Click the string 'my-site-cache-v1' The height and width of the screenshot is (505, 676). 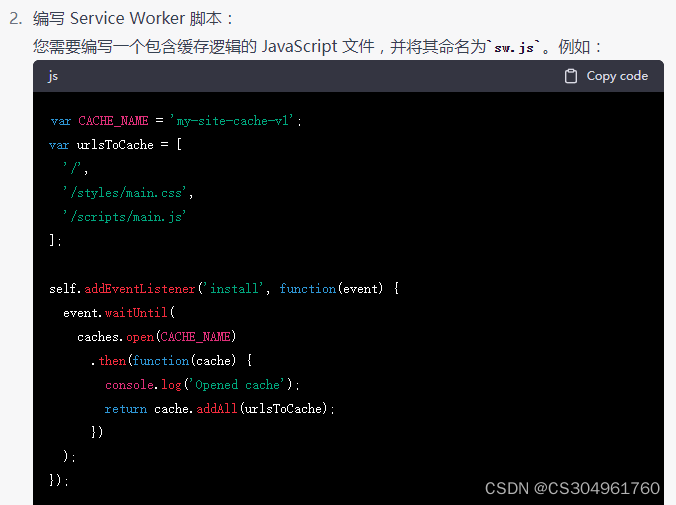(x=232, y=121)
